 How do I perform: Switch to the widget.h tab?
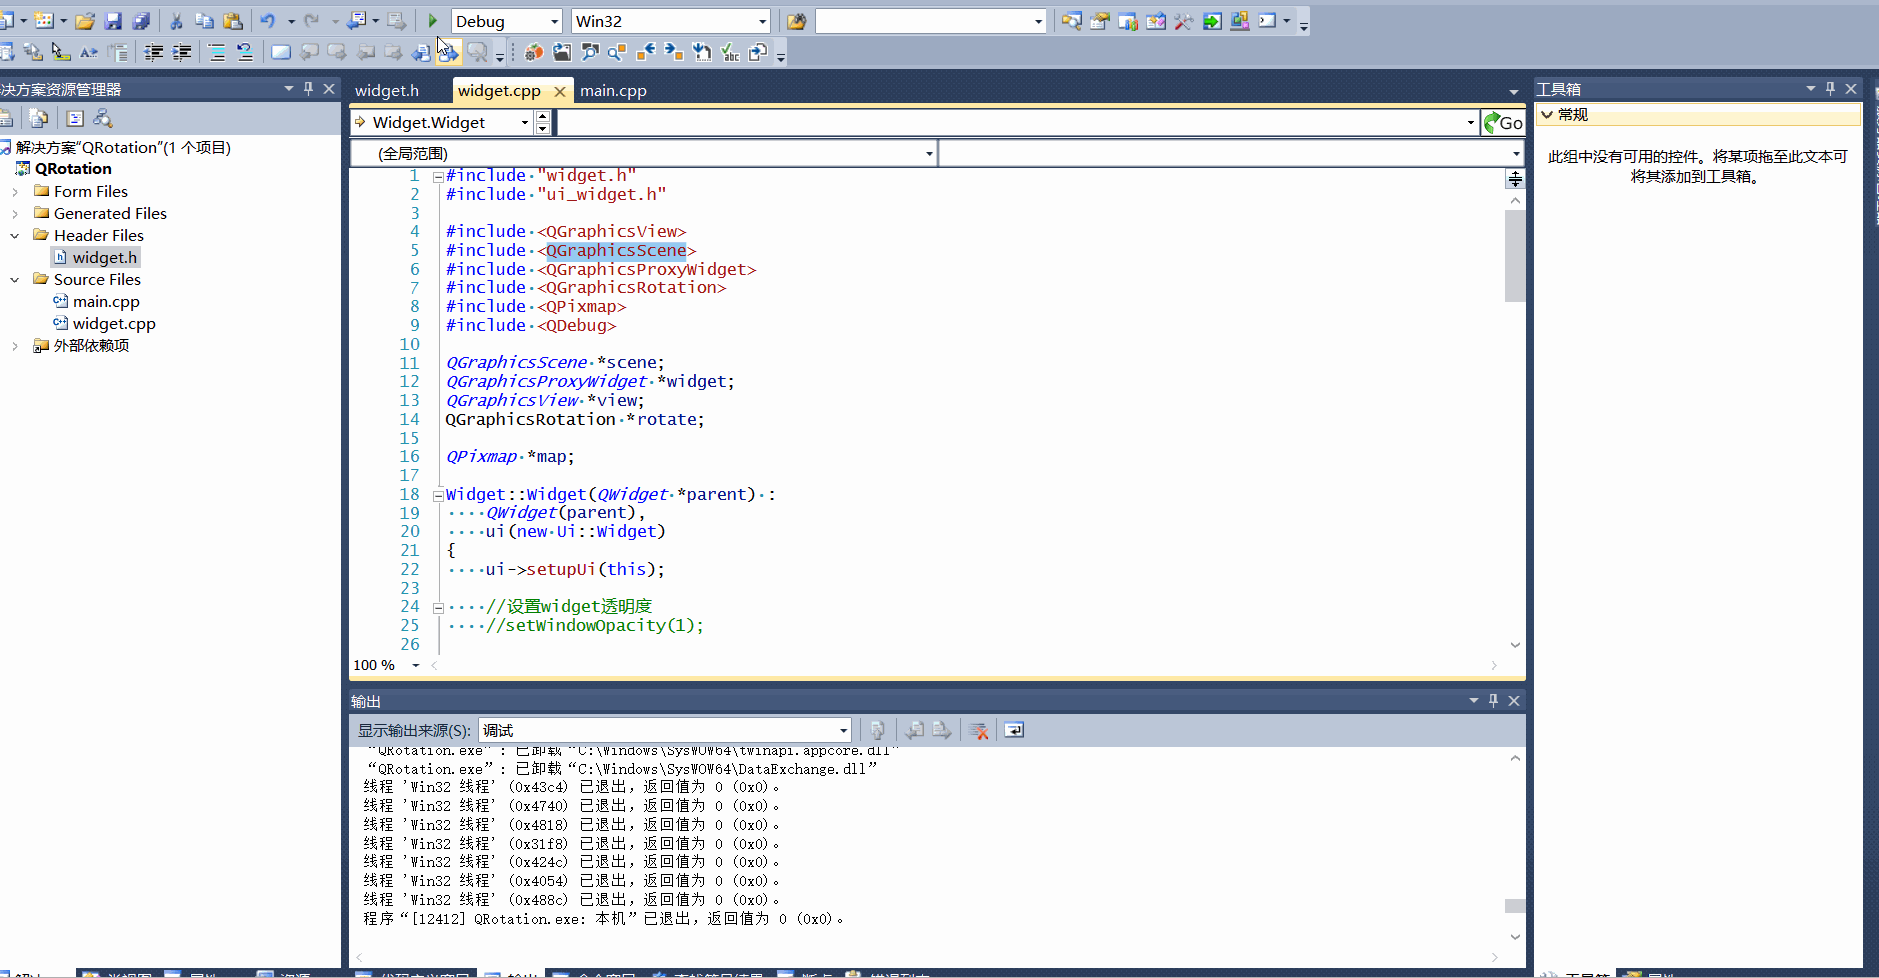click(x=387, y=90)
